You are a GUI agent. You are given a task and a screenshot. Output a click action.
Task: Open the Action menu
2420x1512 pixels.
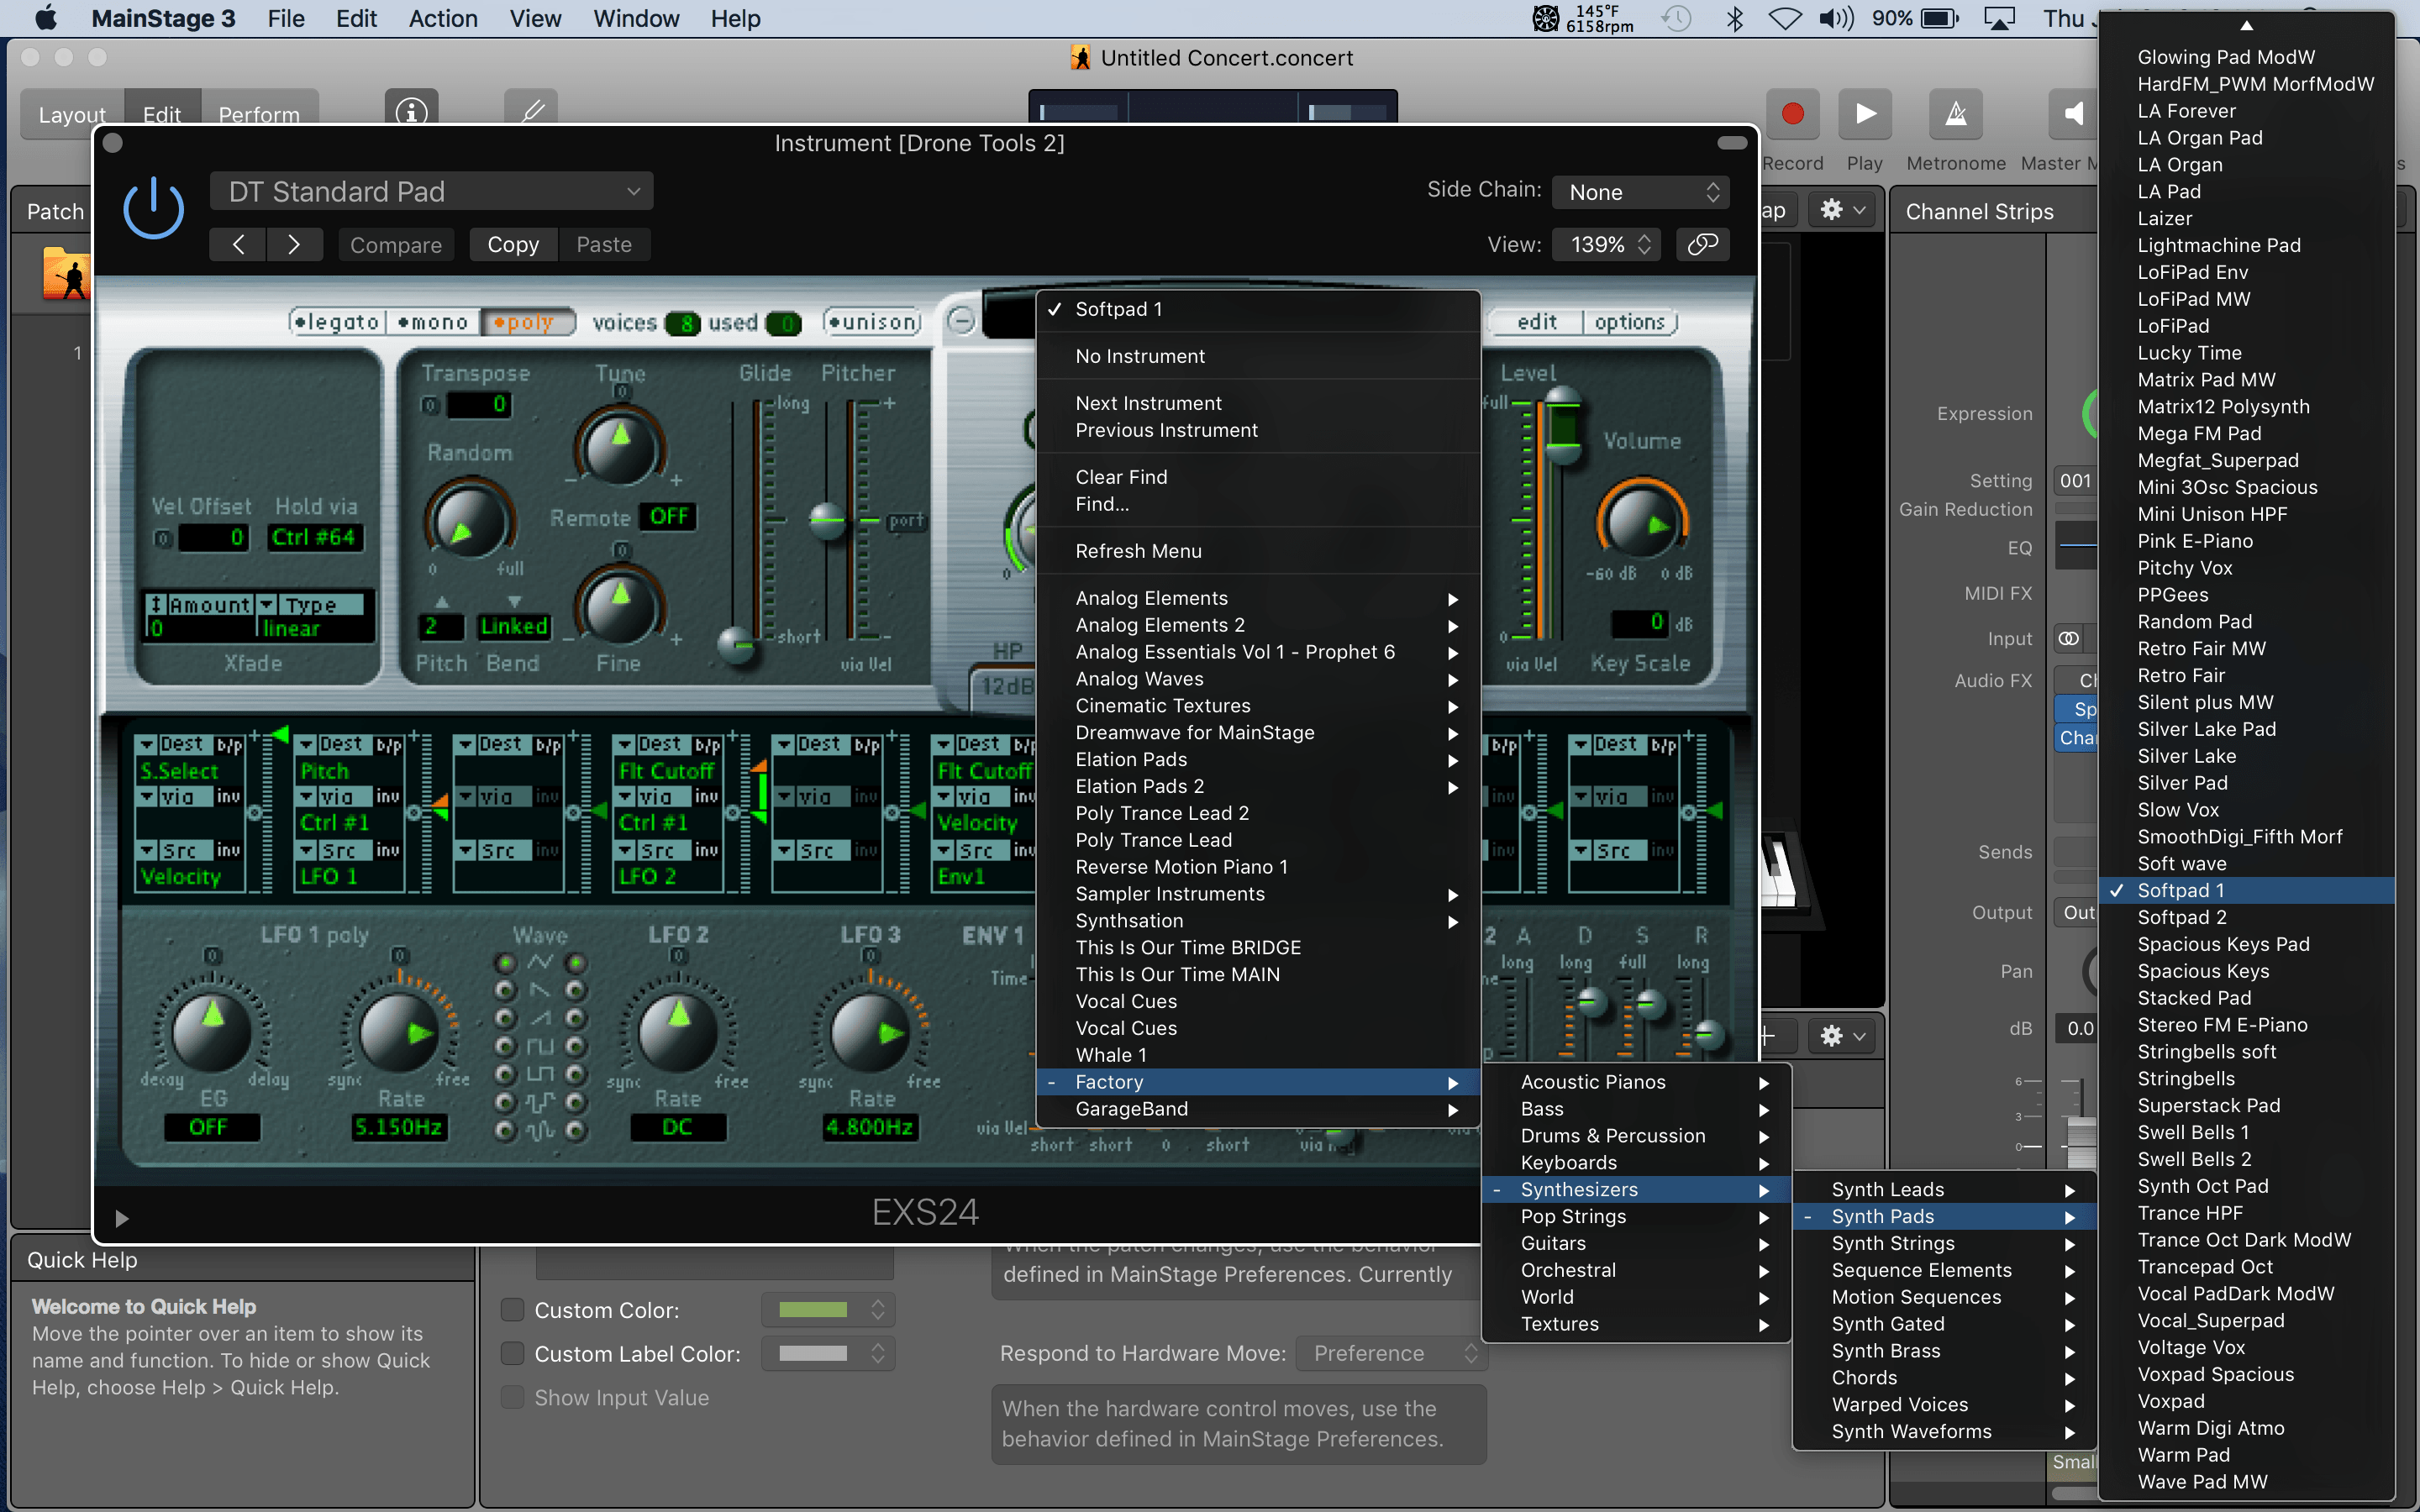pyautogui.click(x=443, y=18)
